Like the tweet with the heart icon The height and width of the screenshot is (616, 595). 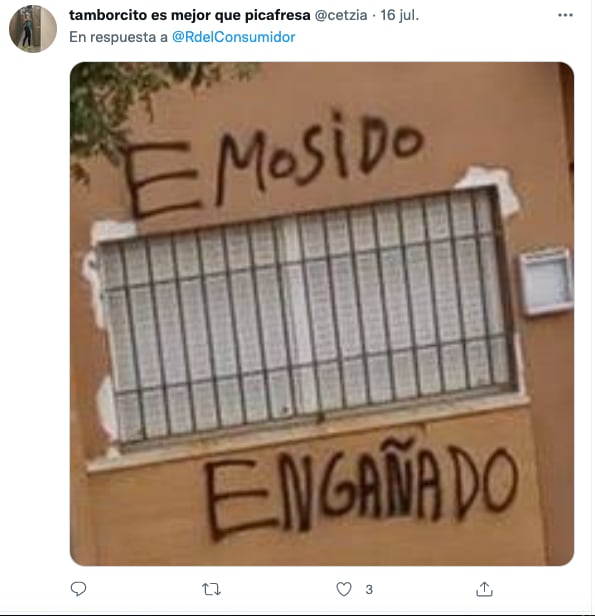344,589
